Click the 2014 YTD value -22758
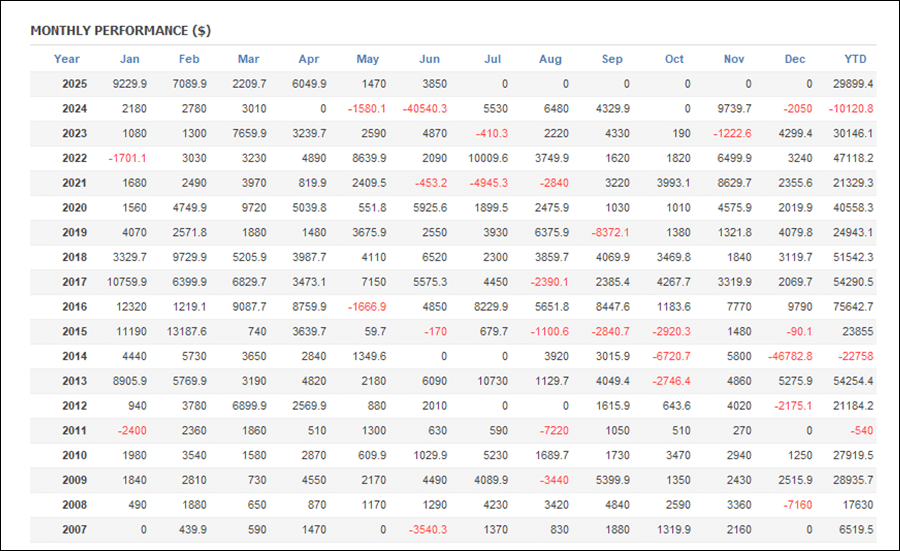This screenshot has width=900, height=551. 856,356
